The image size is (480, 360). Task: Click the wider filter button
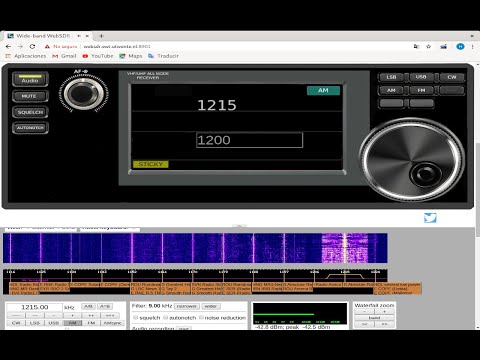point(211,306)
